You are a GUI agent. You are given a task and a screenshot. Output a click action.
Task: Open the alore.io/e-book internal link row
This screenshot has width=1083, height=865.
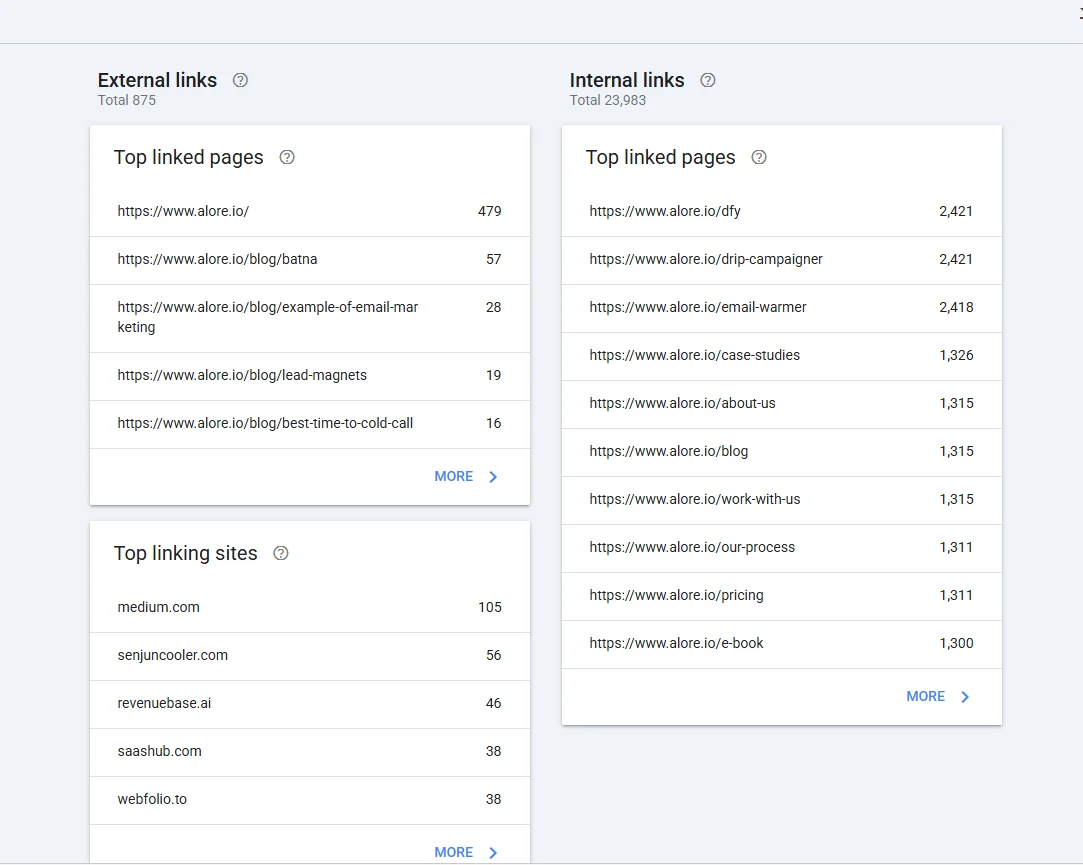[782, 645]
